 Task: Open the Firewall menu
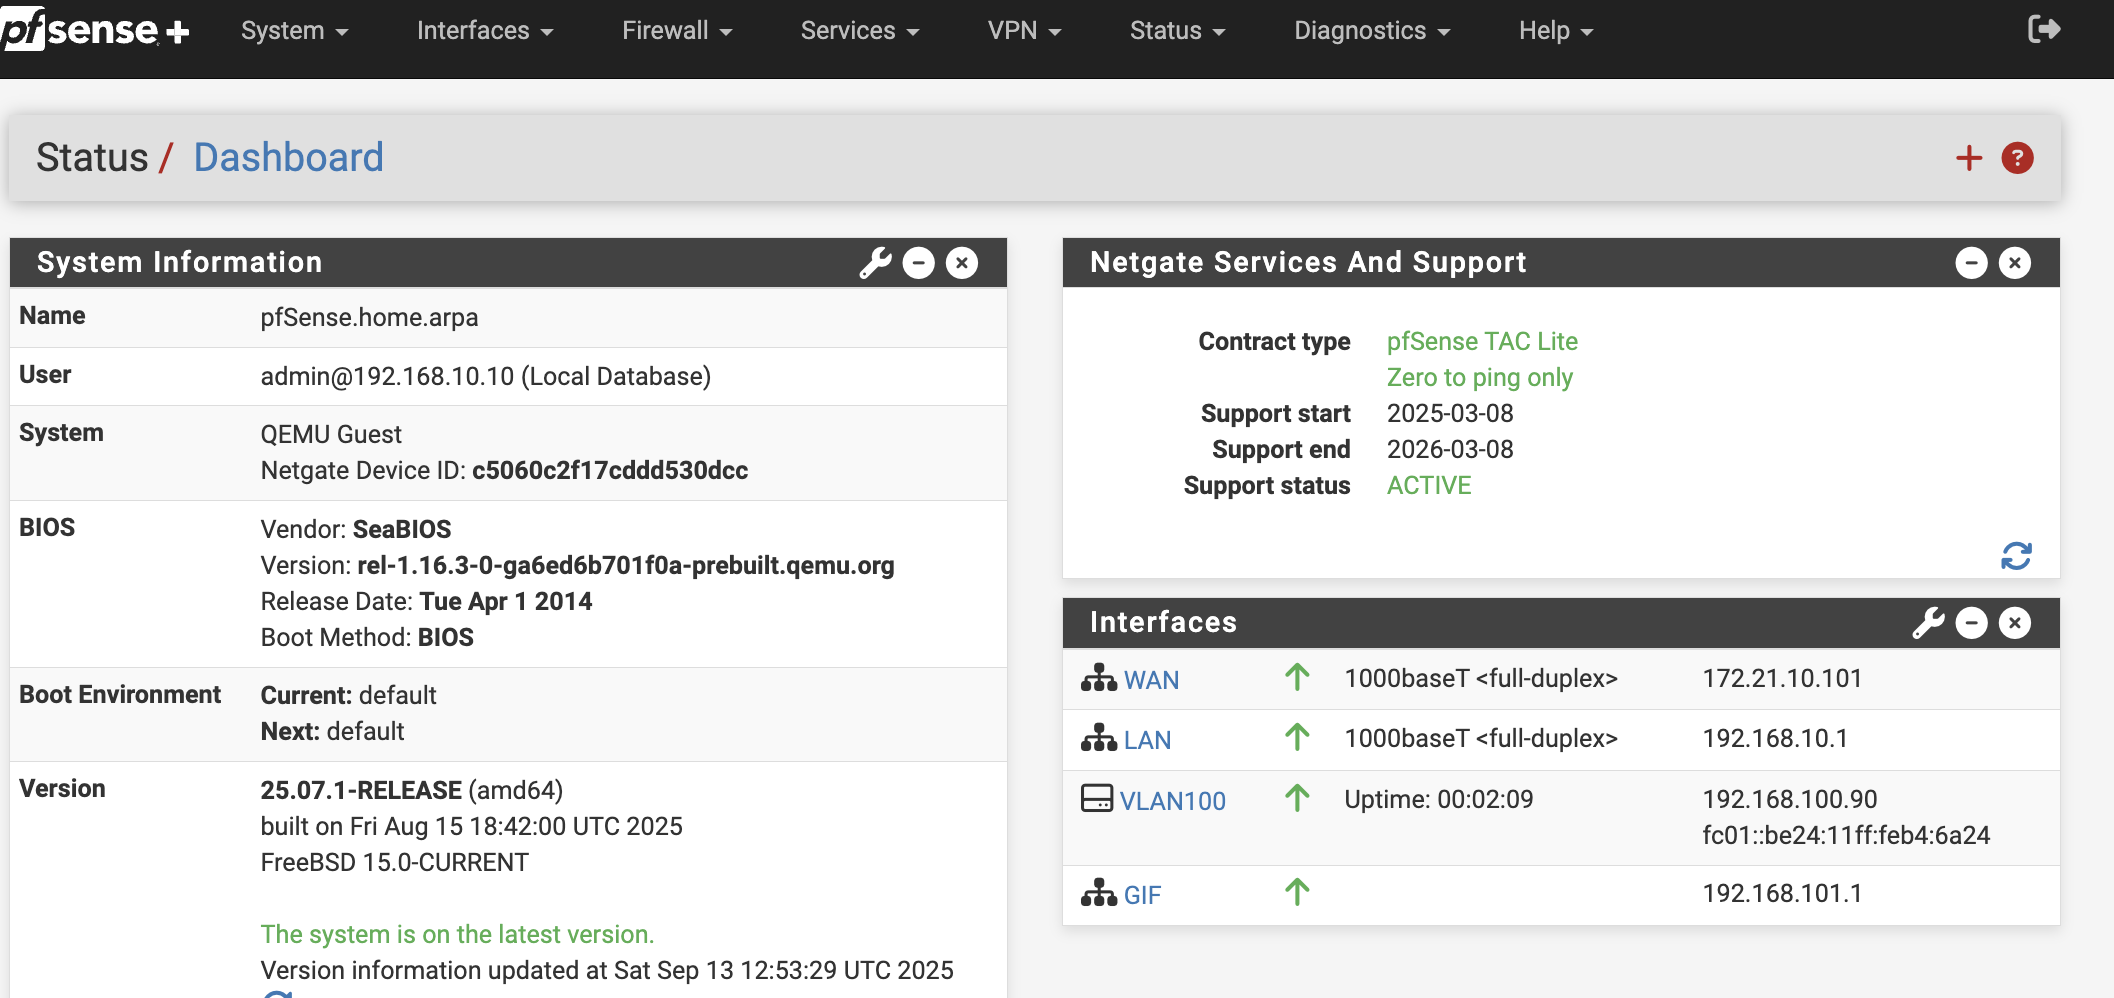click(x=677, y=31)
